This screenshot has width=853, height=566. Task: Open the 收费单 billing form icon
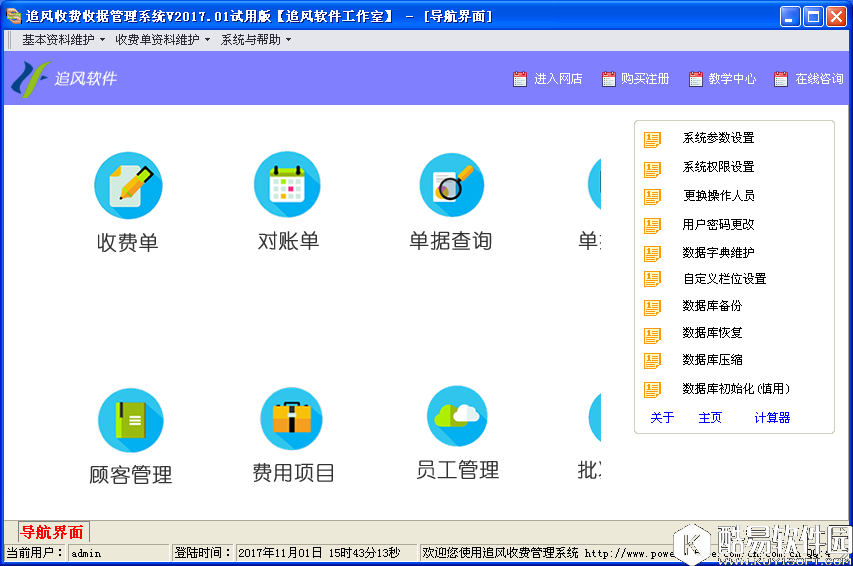128,186
